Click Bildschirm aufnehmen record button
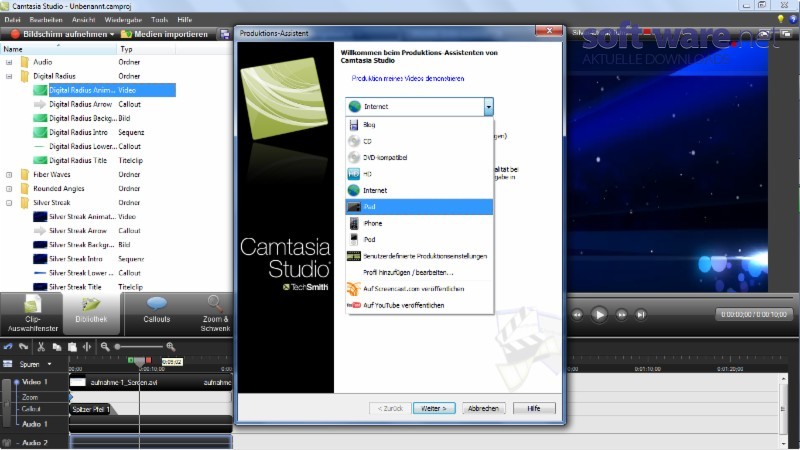 (61, 34)
